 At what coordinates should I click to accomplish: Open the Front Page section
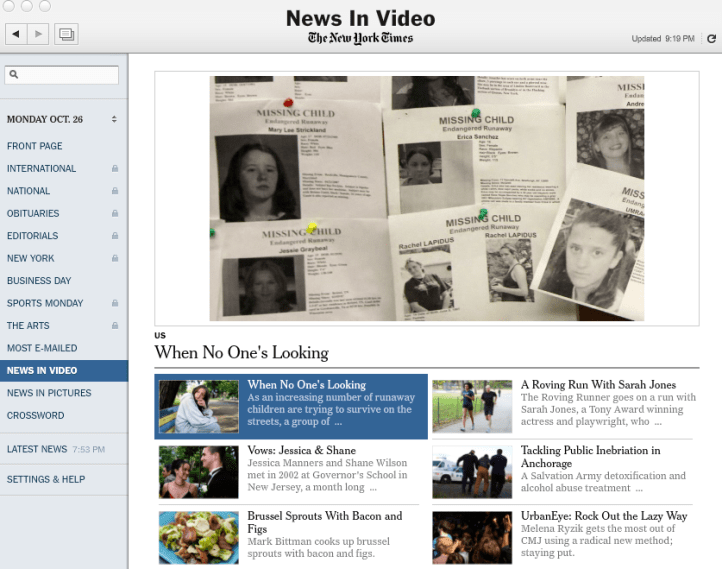click(x=35, y=146)
